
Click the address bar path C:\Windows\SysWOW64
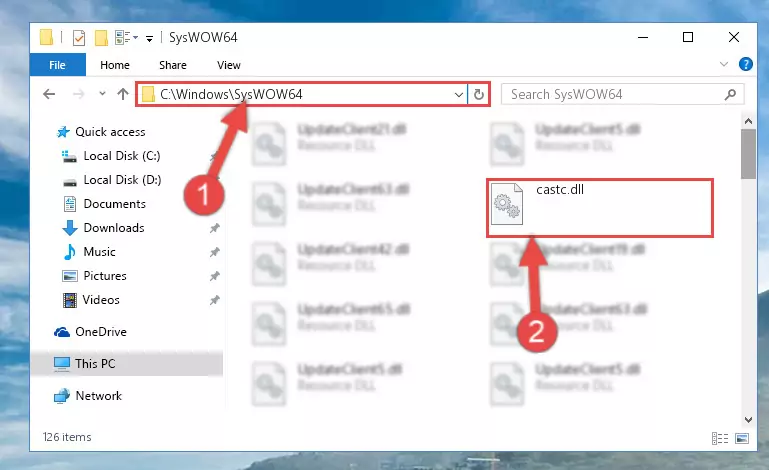231,94
